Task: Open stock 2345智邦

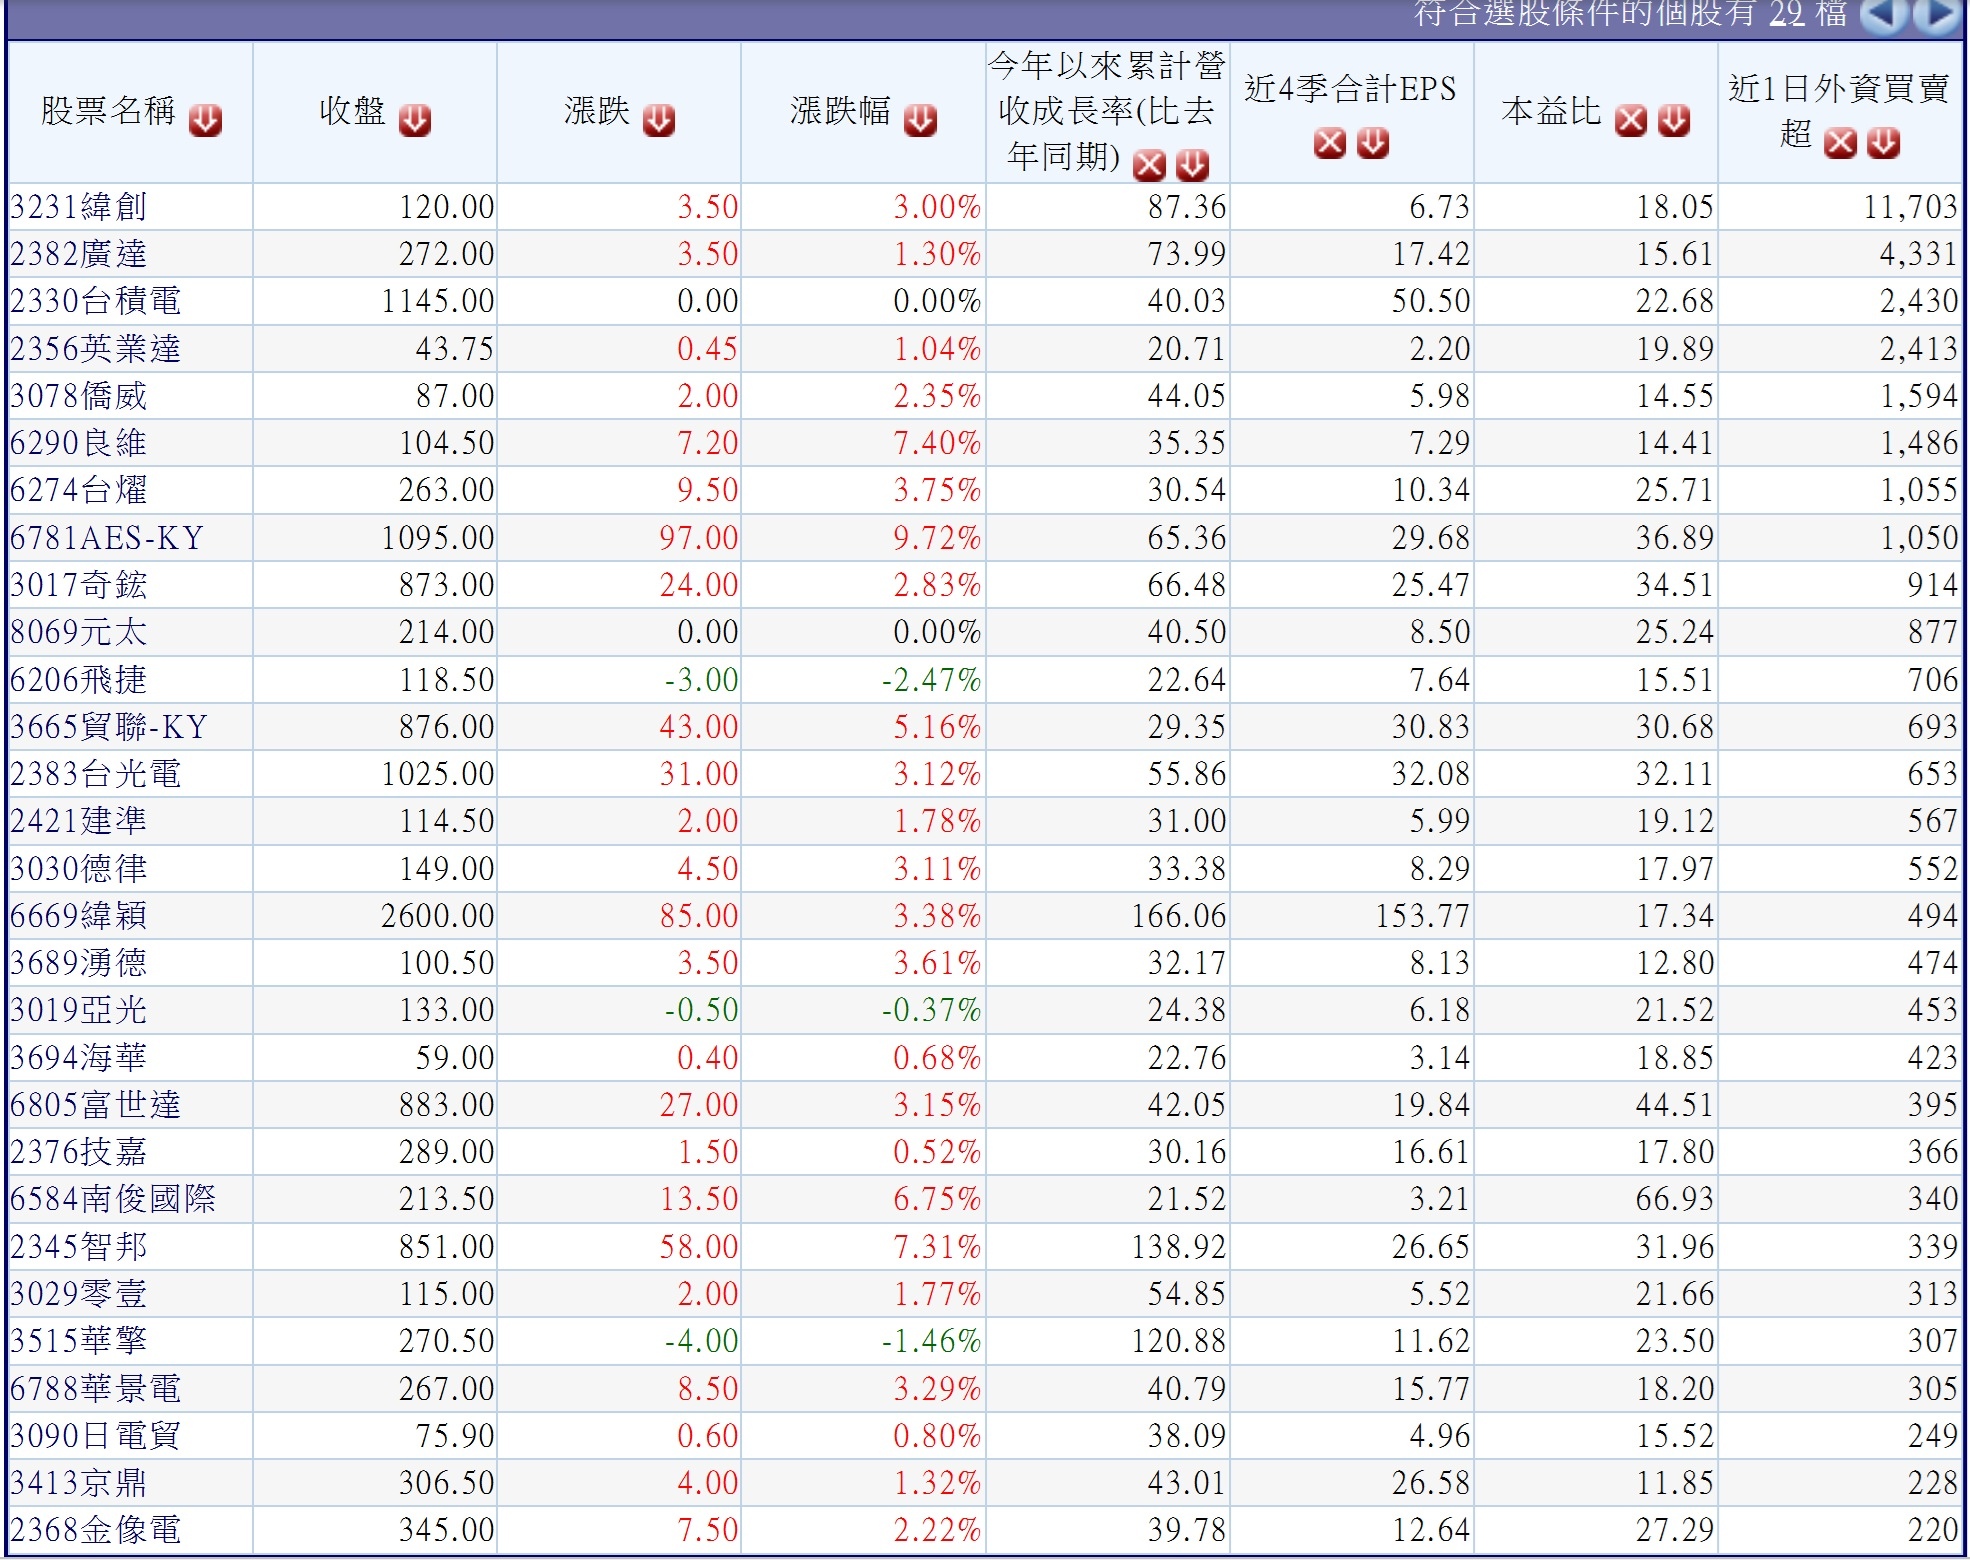Action: tap(78, 1247)
